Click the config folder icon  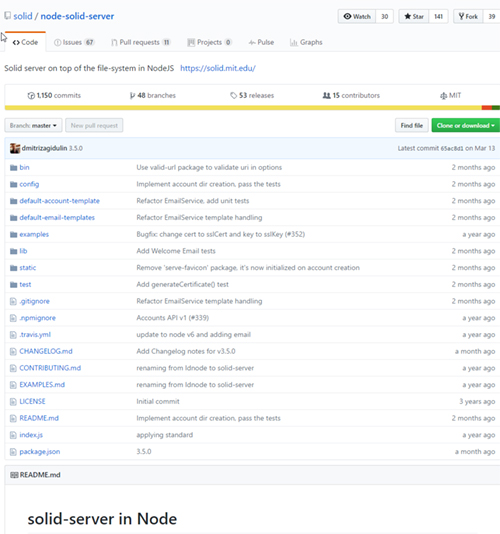tap(13, 184)
